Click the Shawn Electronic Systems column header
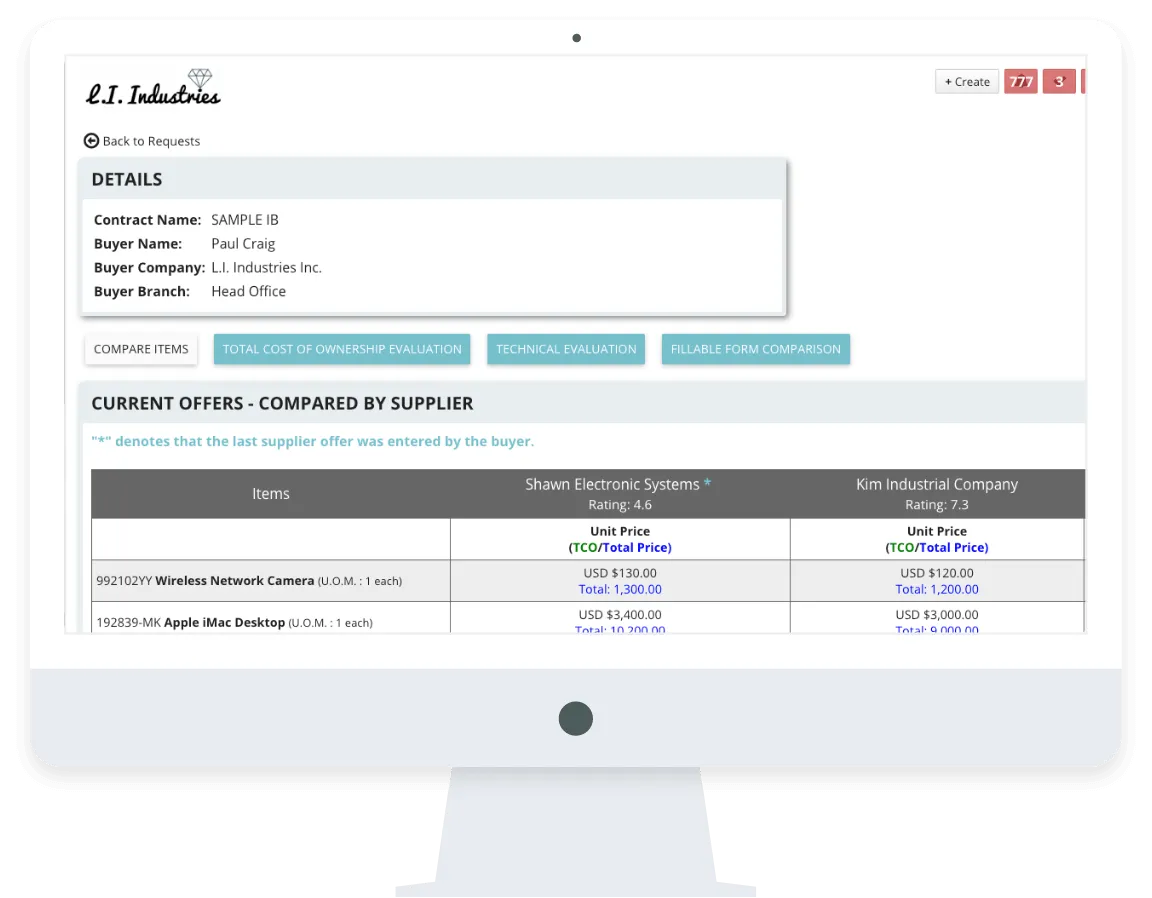 (x=619, y=494)
